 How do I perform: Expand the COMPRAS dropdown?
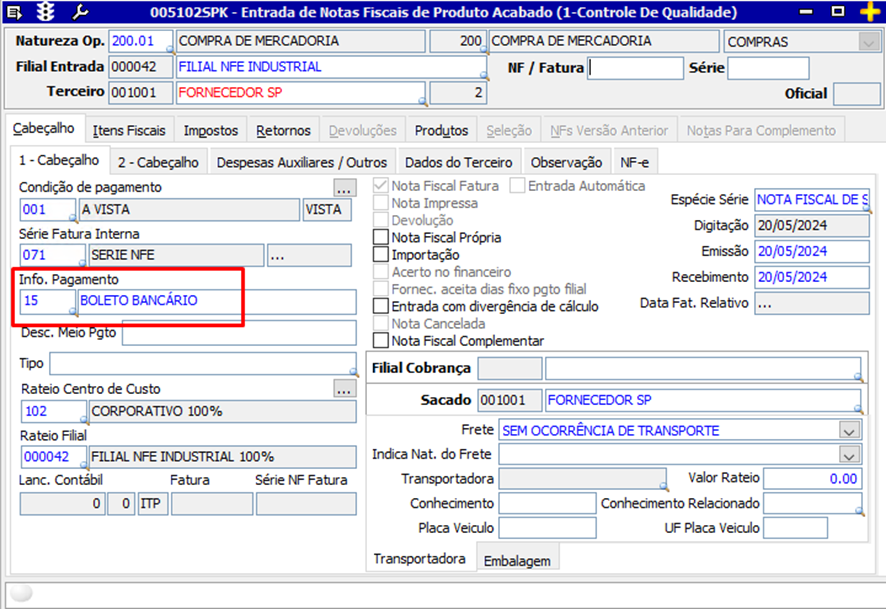(868, 42)
